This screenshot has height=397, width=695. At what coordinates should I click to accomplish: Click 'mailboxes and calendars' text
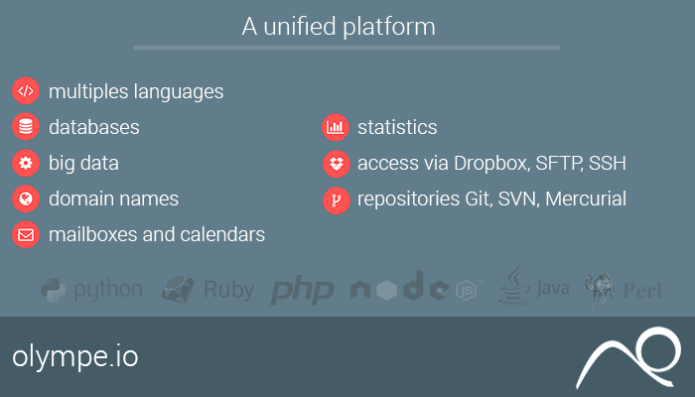(157, 234)
